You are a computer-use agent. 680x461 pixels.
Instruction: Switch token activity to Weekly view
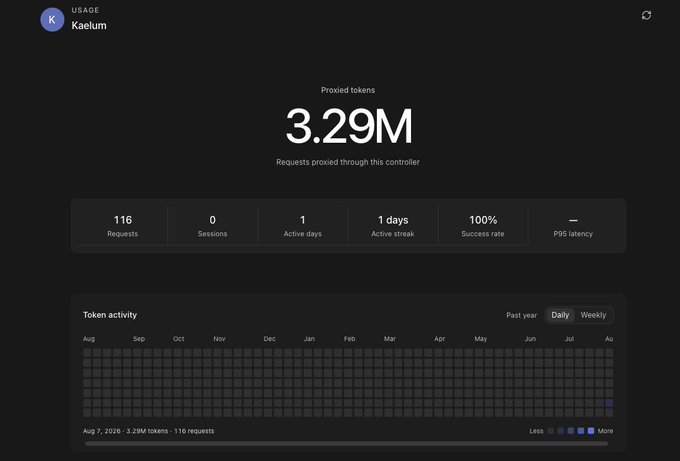[x=593, y=315]
